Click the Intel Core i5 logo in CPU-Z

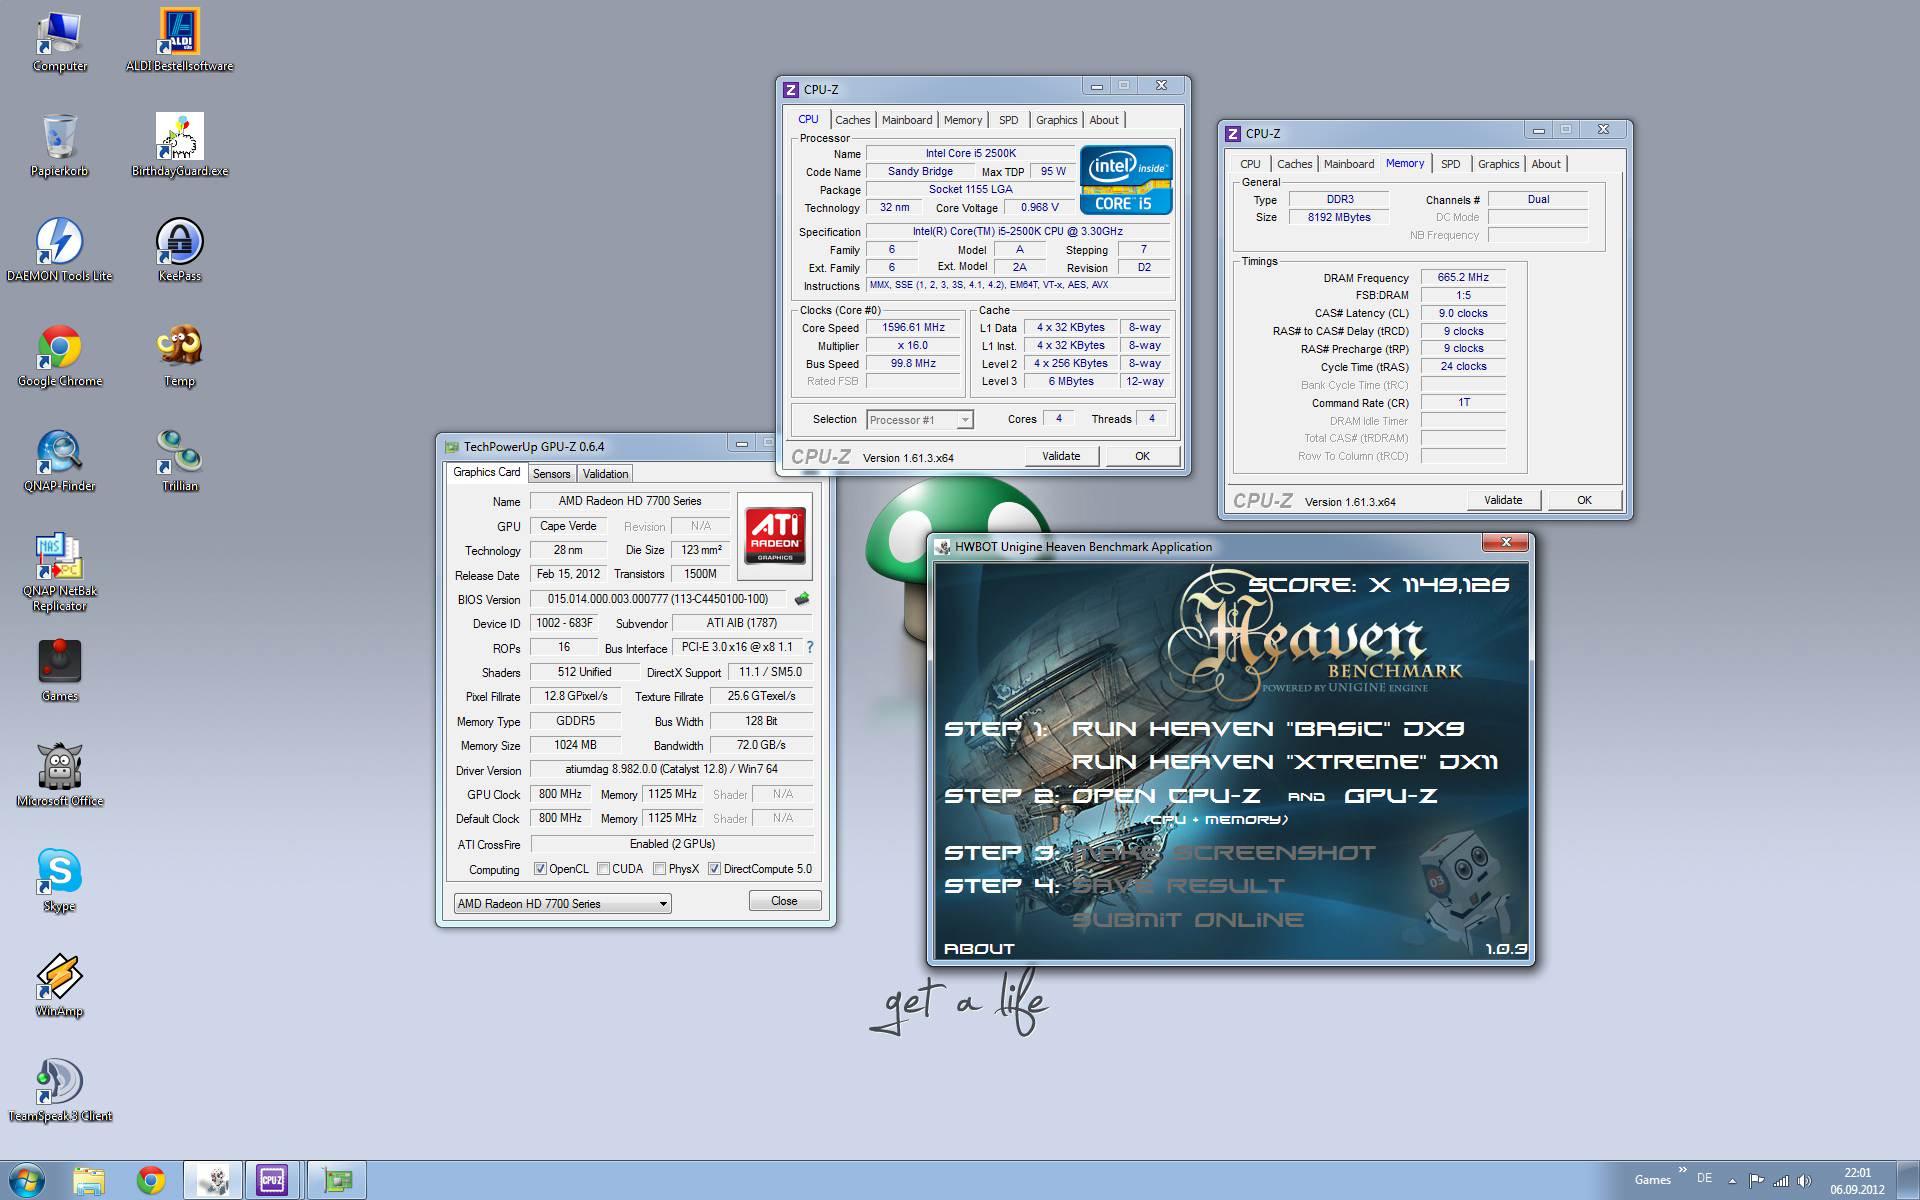click(x=1126, y=180)
